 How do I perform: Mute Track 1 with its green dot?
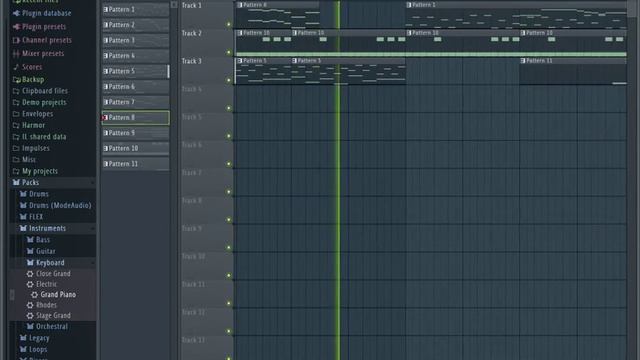point(229,24)
